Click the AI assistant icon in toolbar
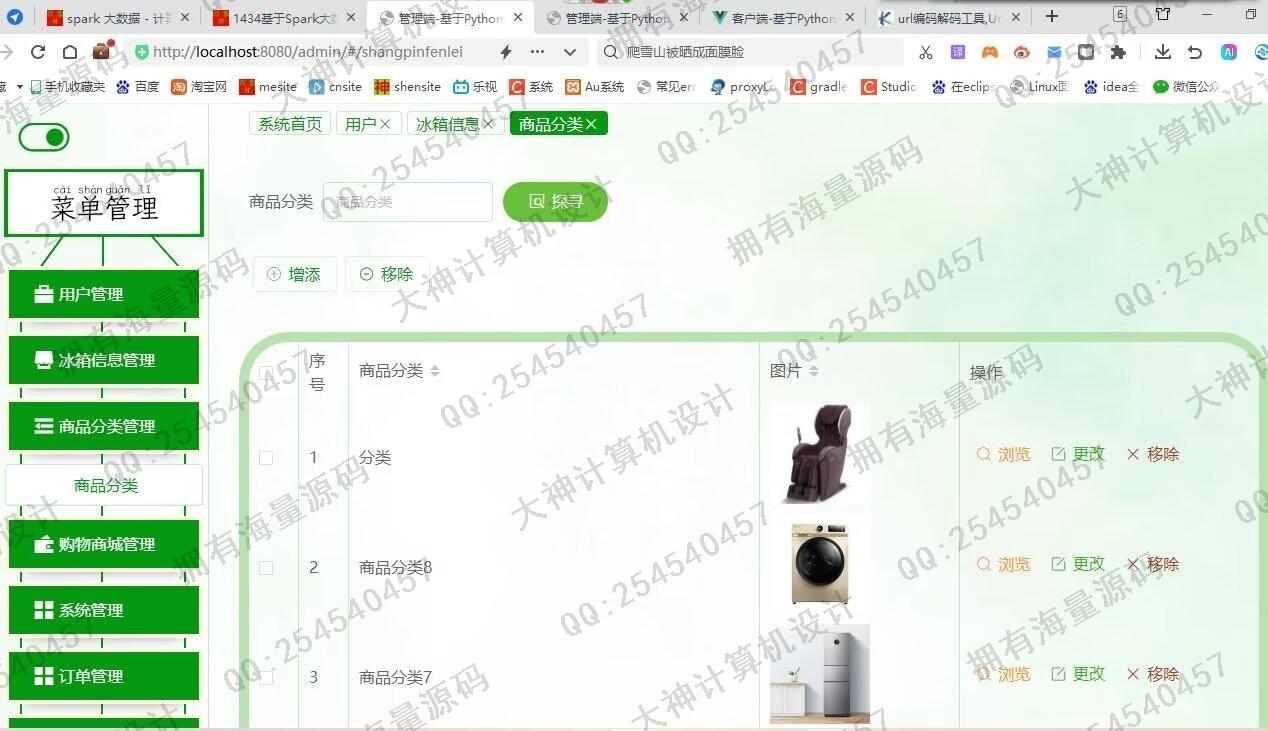The width and height of the screenshot is (1268, 731). click(x=1229, y=52)
